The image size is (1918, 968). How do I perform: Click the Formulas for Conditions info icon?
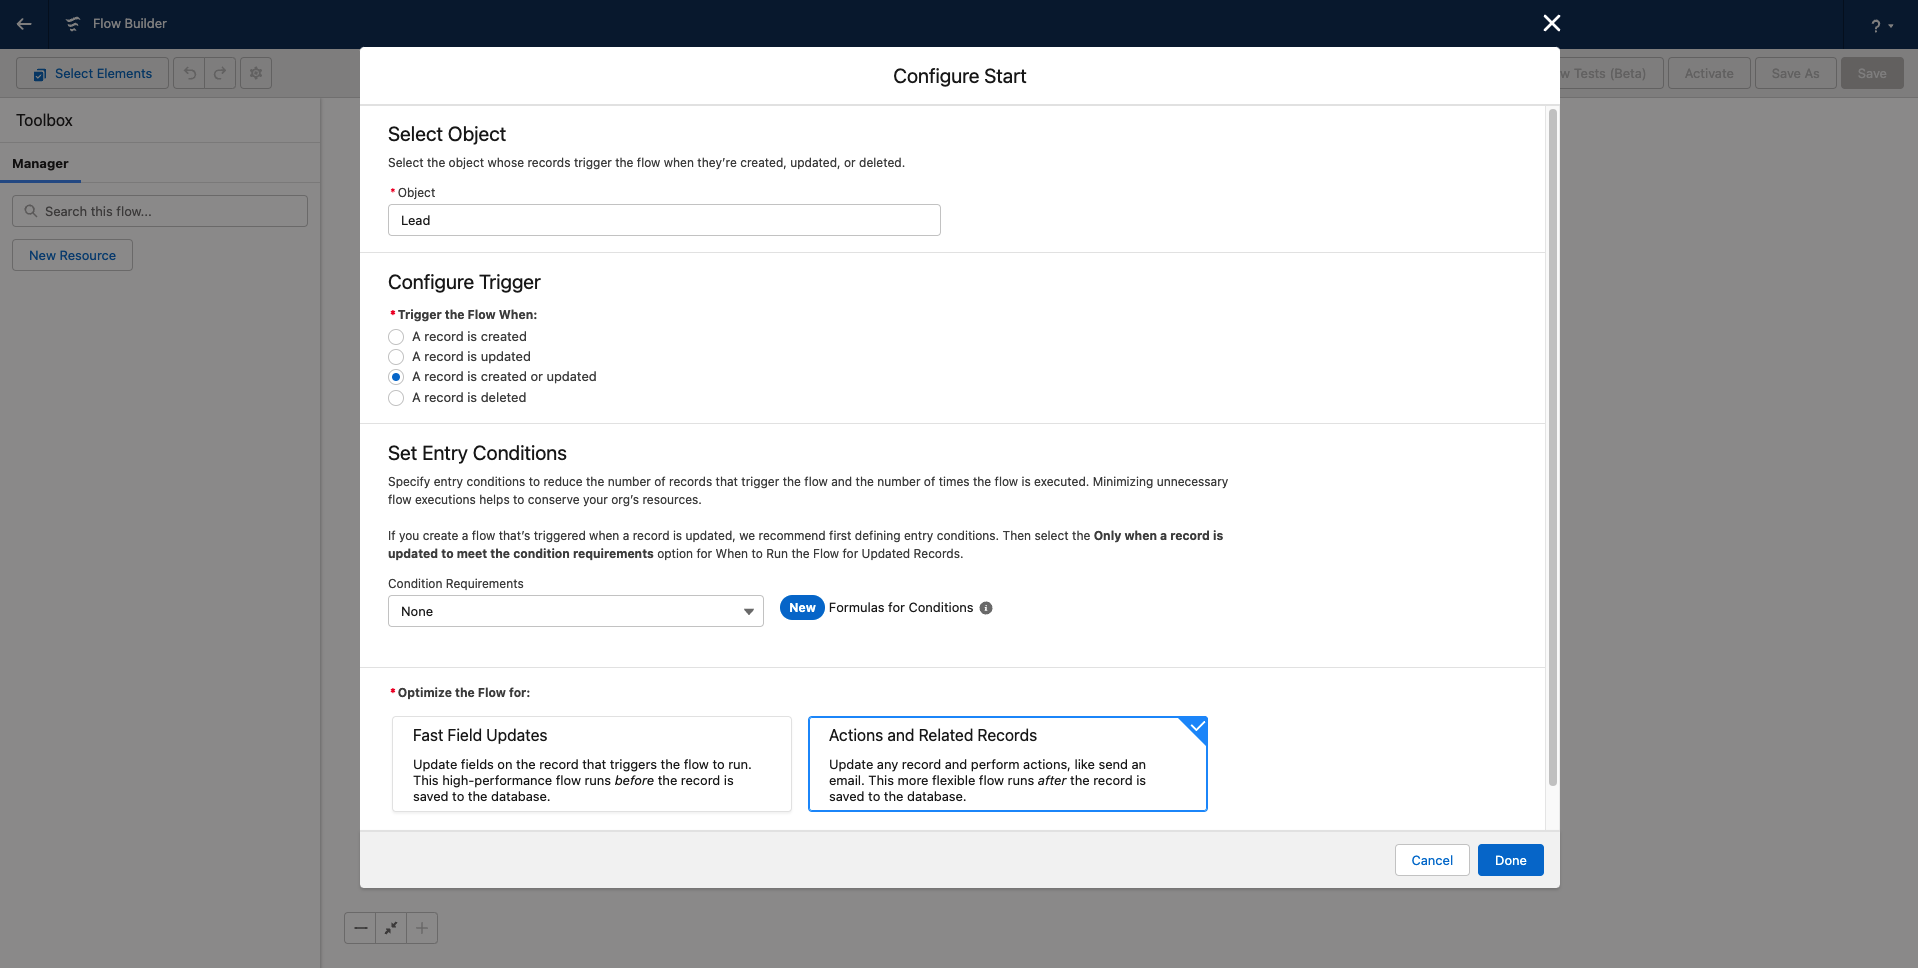(x=986, y=607)
